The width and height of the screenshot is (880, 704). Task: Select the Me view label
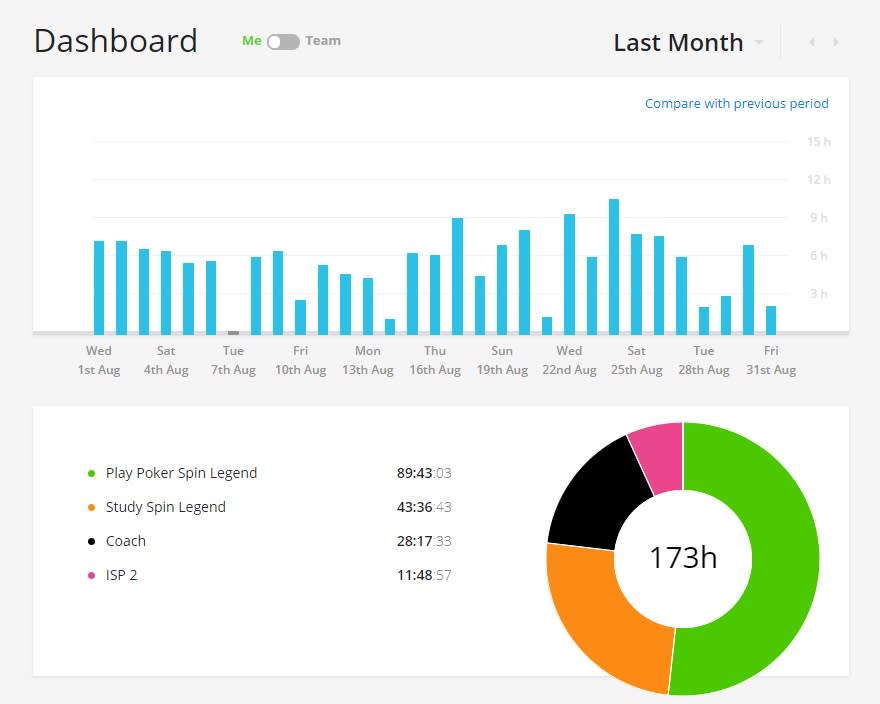coord(251,41)
